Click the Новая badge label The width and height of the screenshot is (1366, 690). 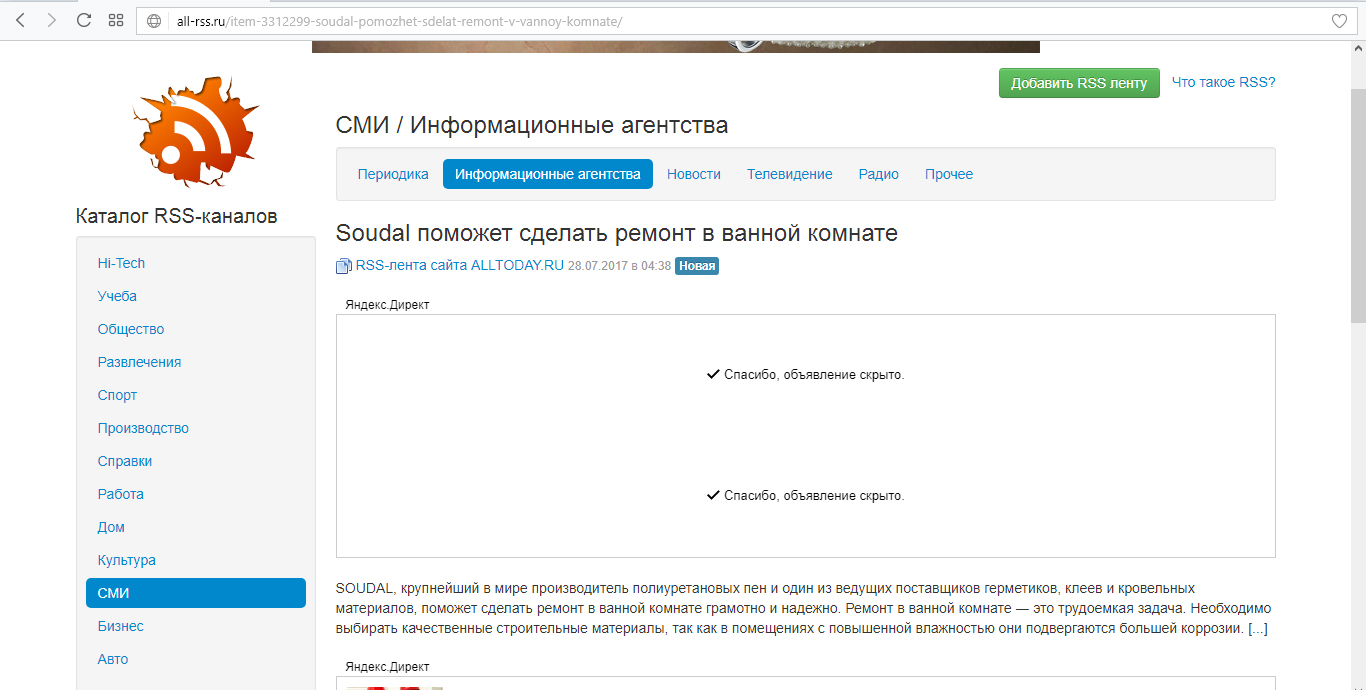(697, 266)
